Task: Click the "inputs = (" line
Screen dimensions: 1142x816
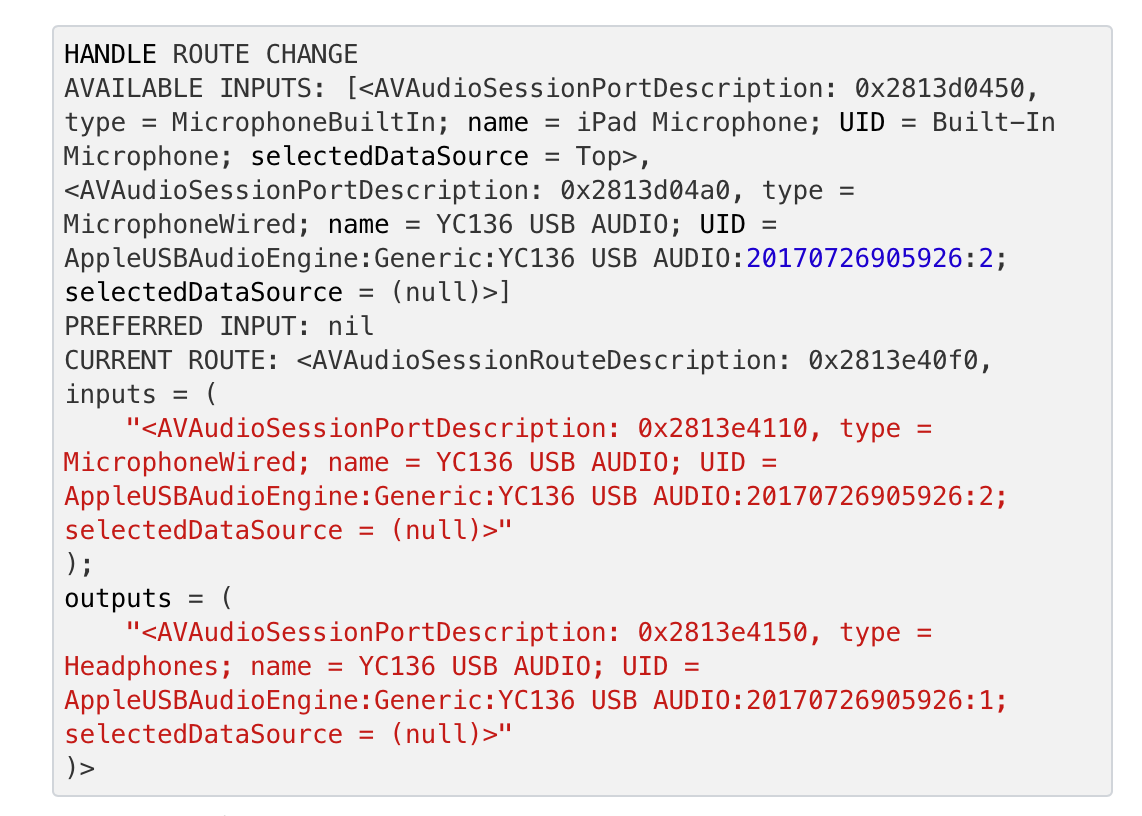Action: click(x=141, y=394)
